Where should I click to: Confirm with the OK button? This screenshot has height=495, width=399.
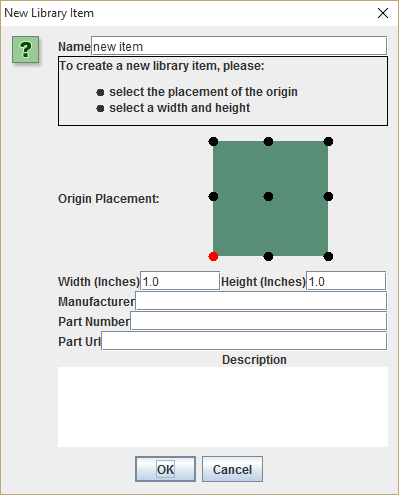(165, 469)
